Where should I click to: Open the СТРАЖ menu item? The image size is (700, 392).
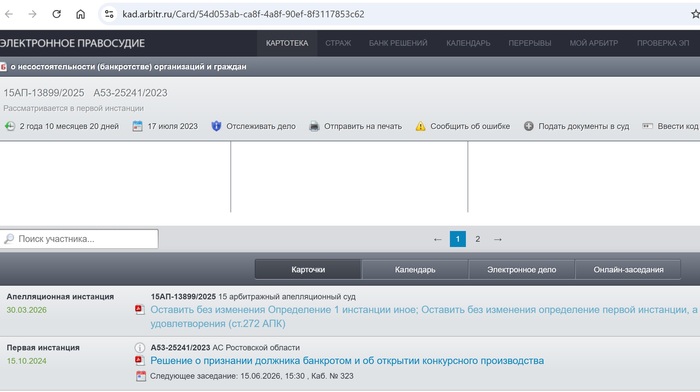click(x=338, y=43)
